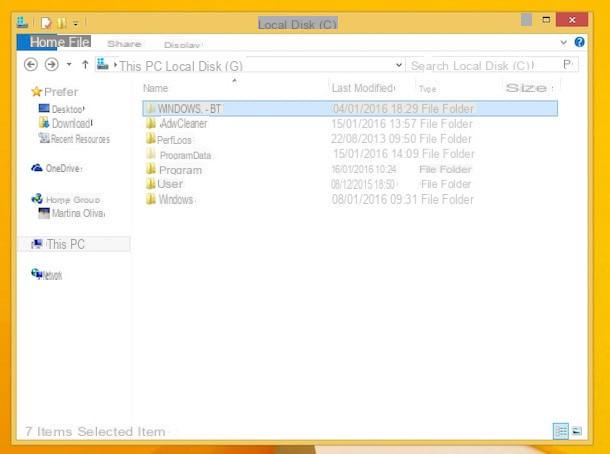Click the Windows folder icon
This screenshot has height=454, width=610.
coord(151,199)
